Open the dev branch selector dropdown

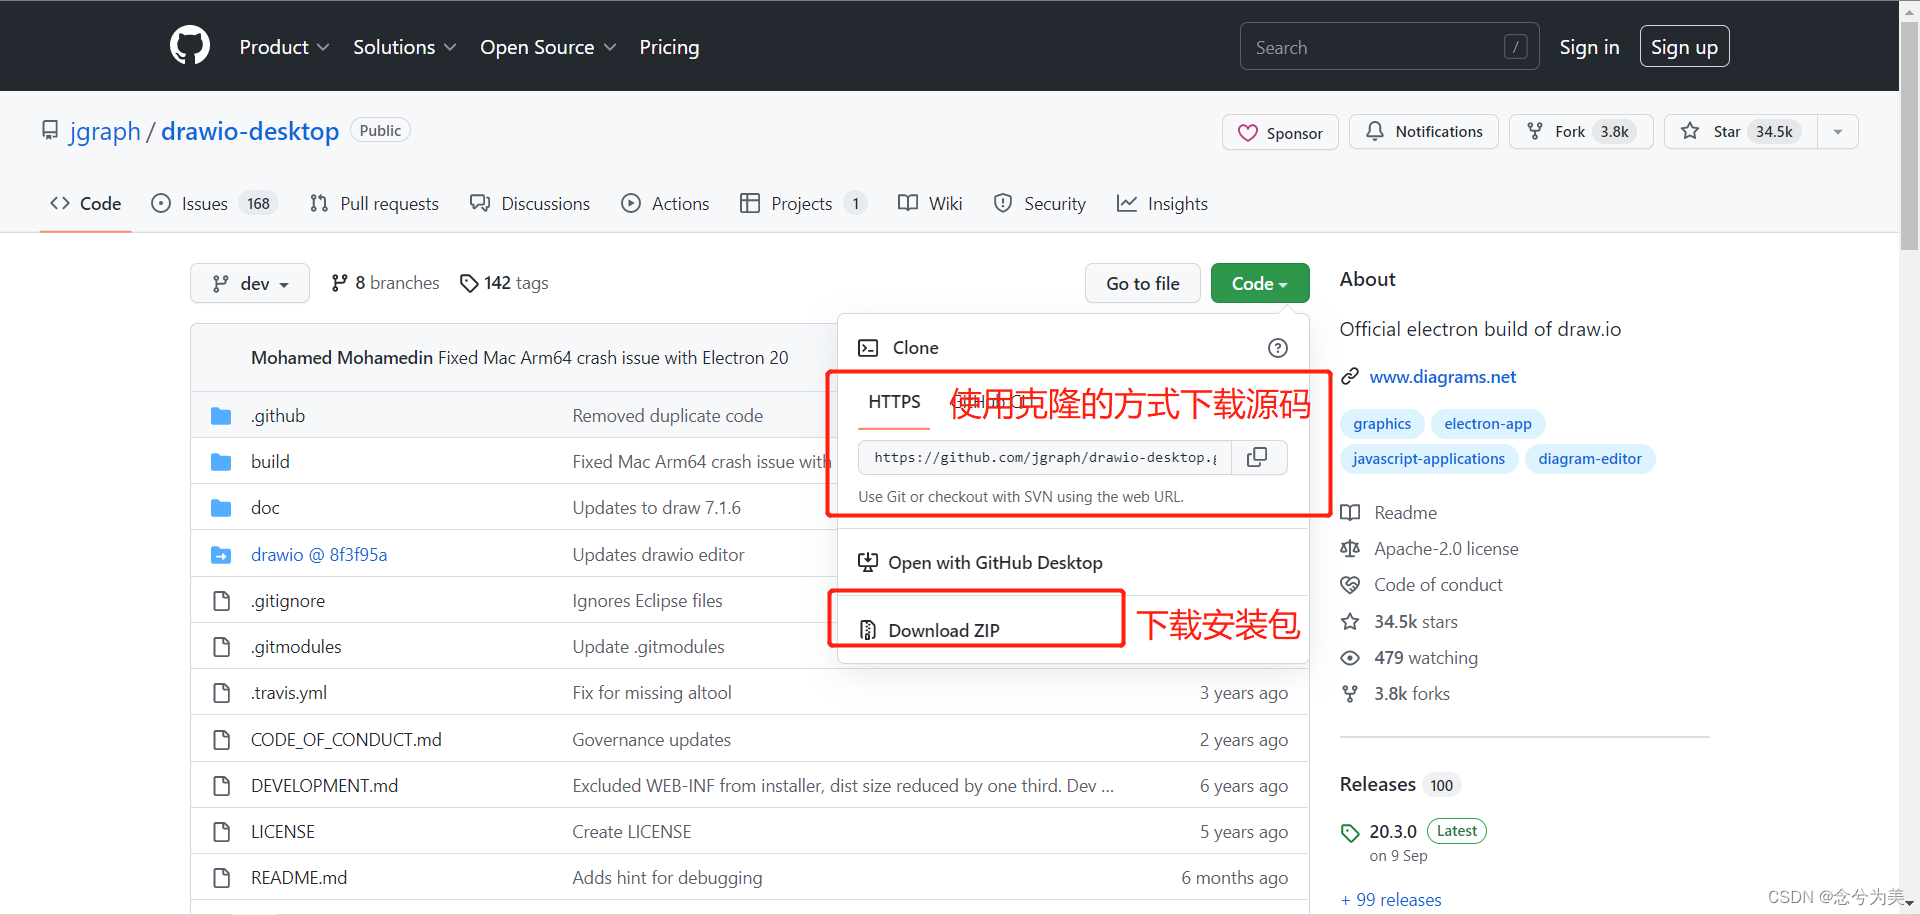[250, 284]
